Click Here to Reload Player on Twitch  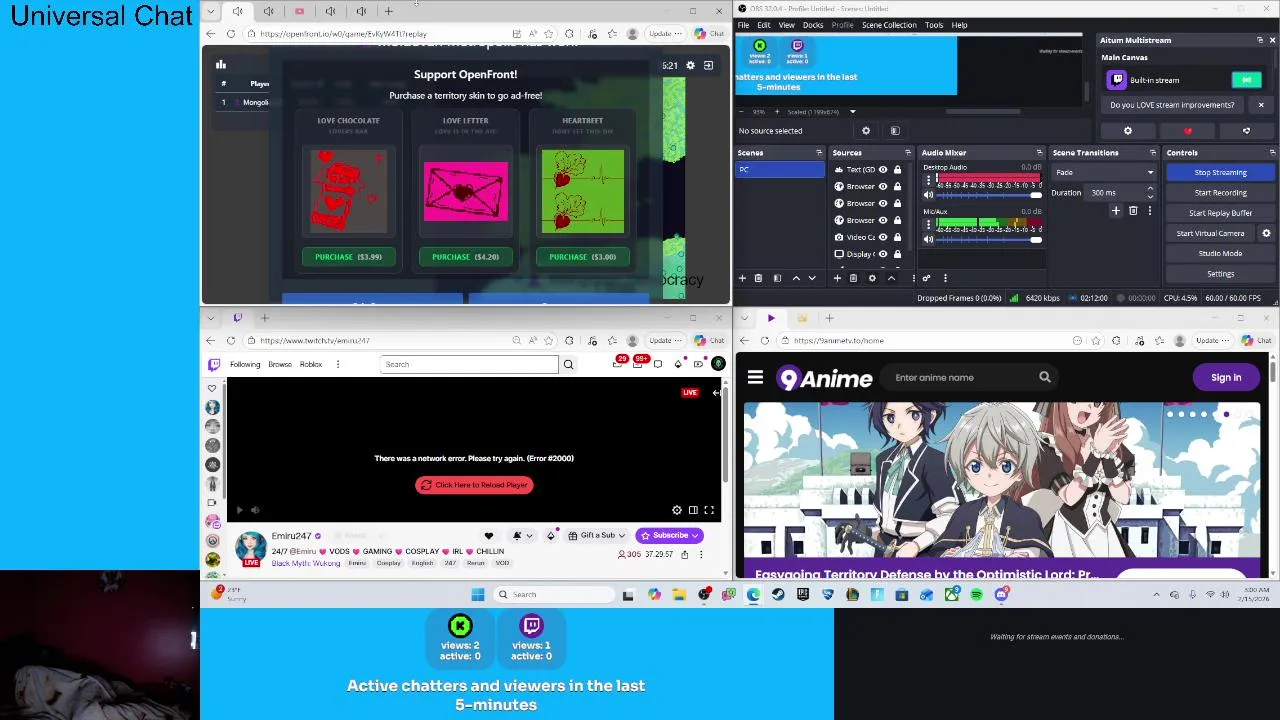coord(474,485)
